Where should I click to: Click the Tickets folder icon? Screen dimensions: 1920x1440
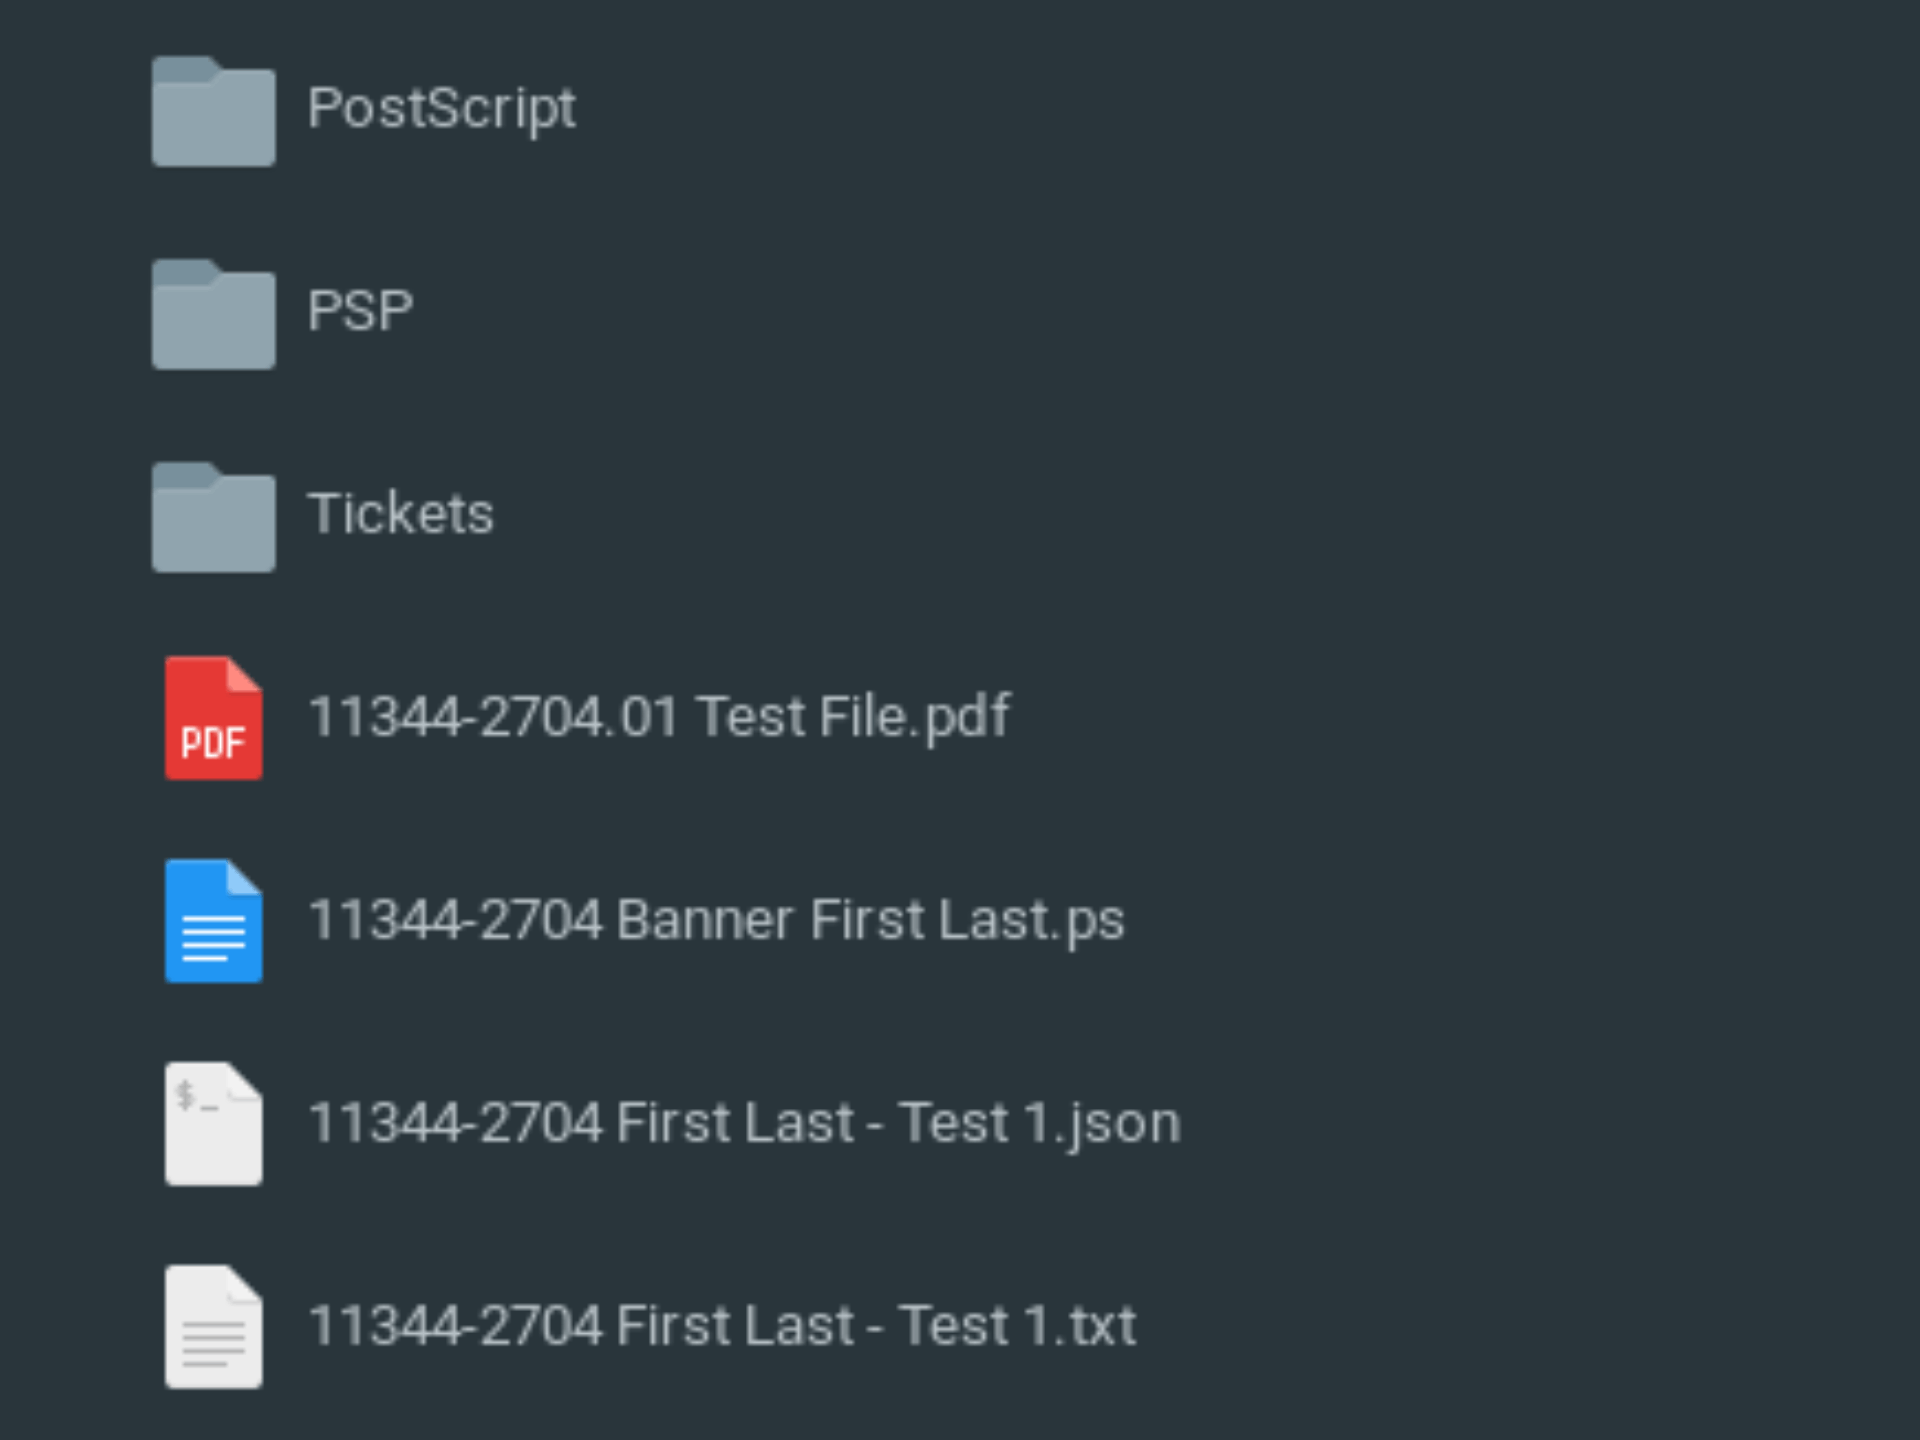tap(213, 516)
